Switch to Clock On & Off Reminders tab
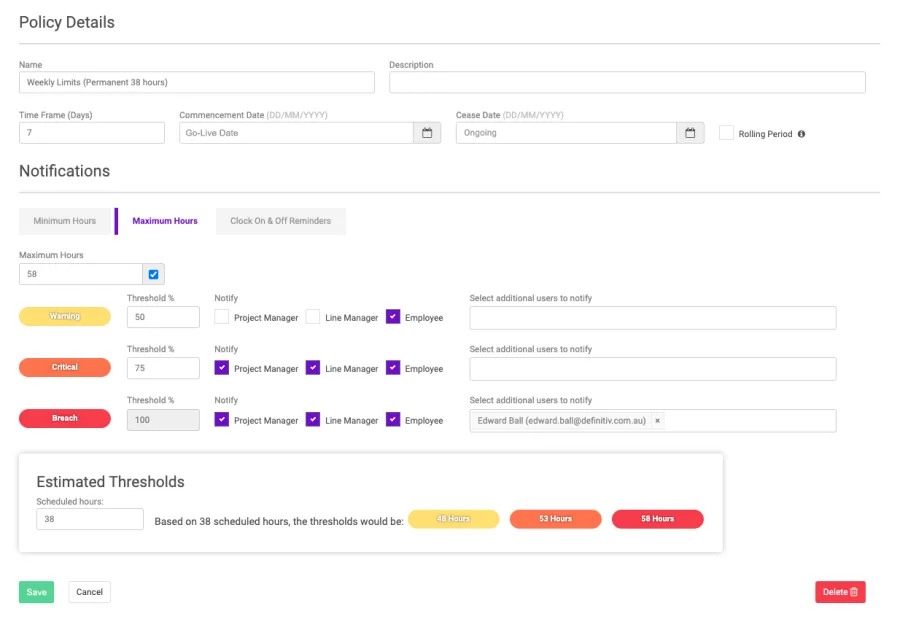Image resolution: width=900 pixels, height=630 pixels. click(x=280, y=221)
